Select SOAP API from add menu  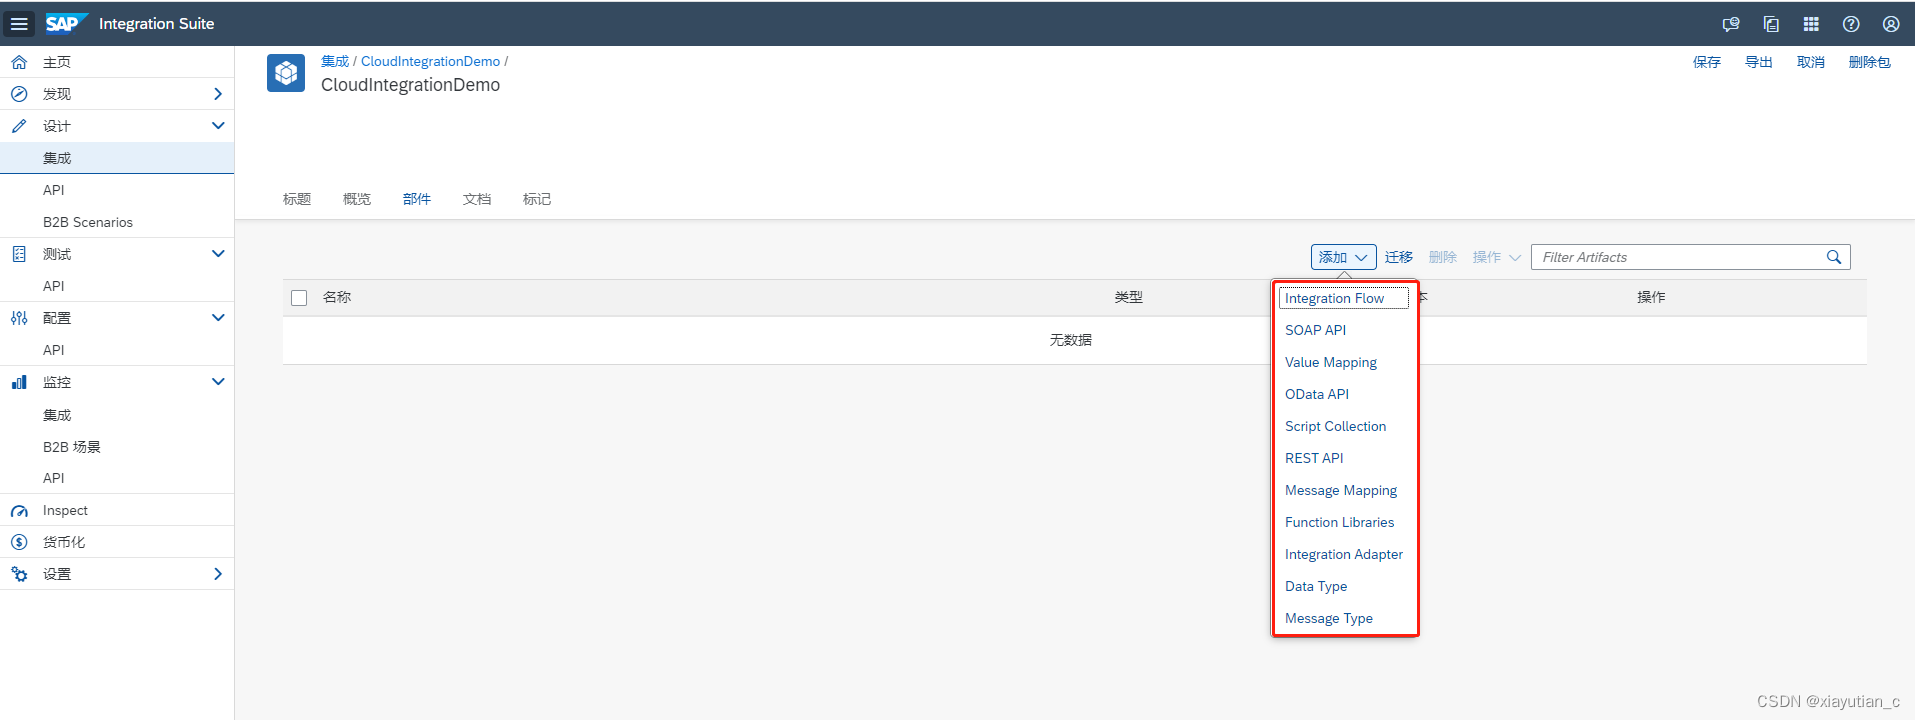1315,330
